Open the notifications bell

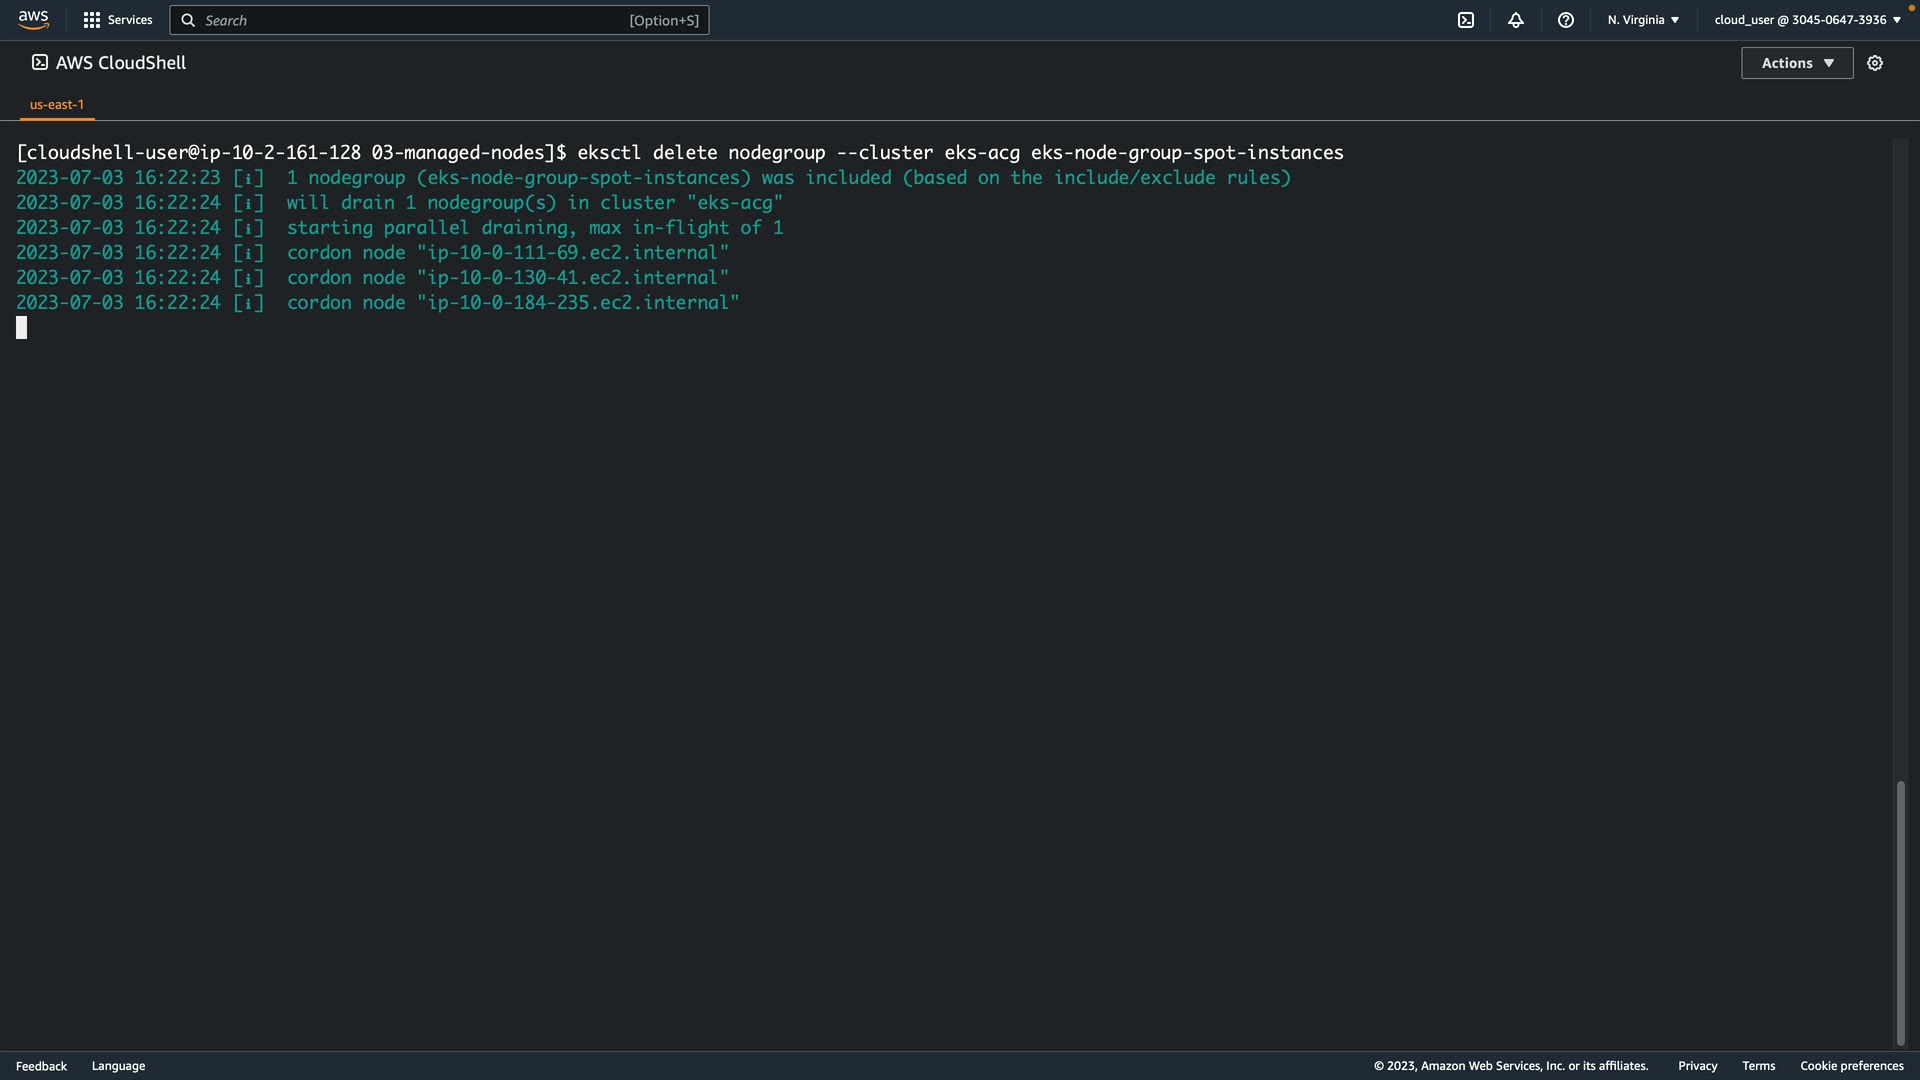[1516, 20]
